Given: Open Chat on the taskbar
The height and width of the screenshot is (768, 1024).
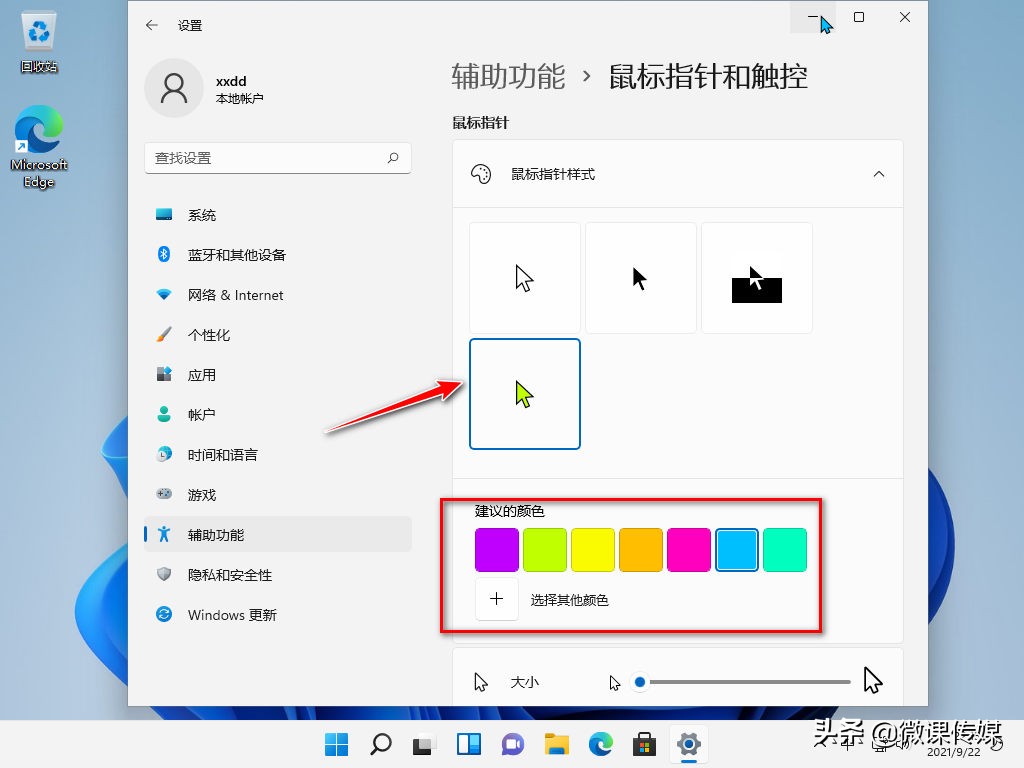Looking at the screenshot, I should click(x=513, y=744).
